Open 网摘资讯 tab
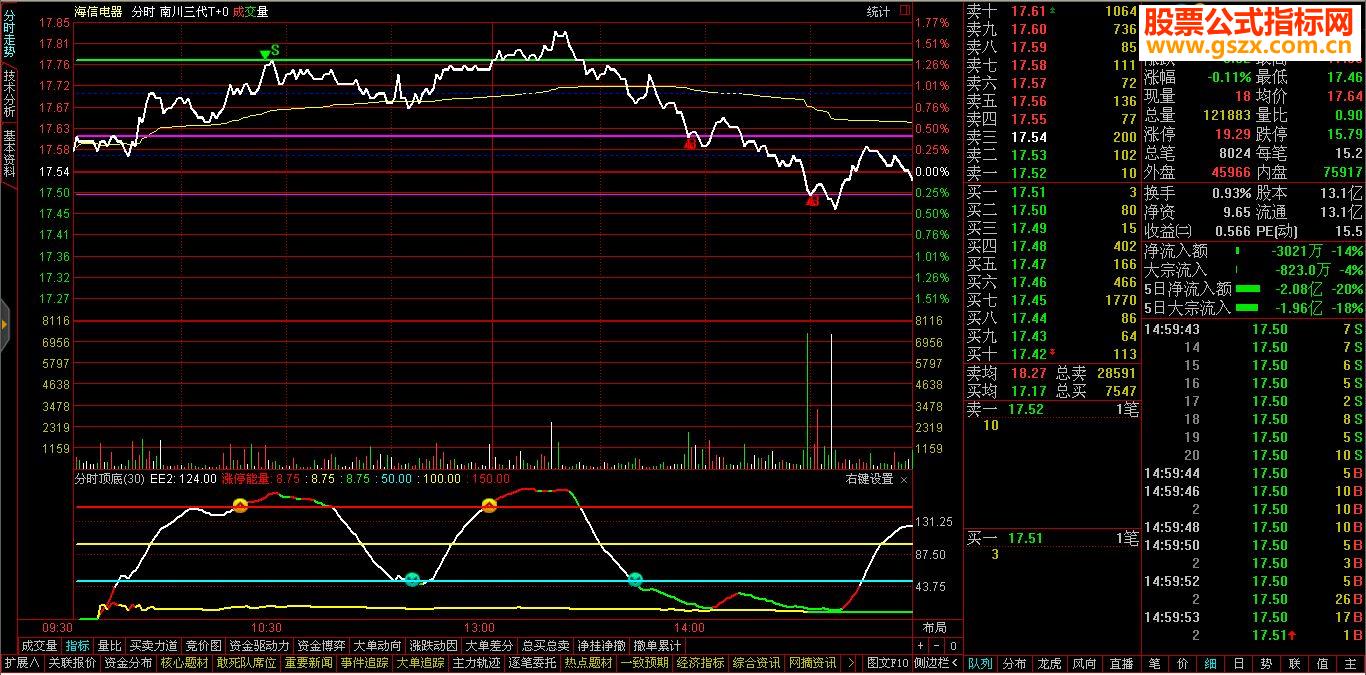Image resolution: width=1366 pixels, height=675 pixels. click(x=813, y=663)
